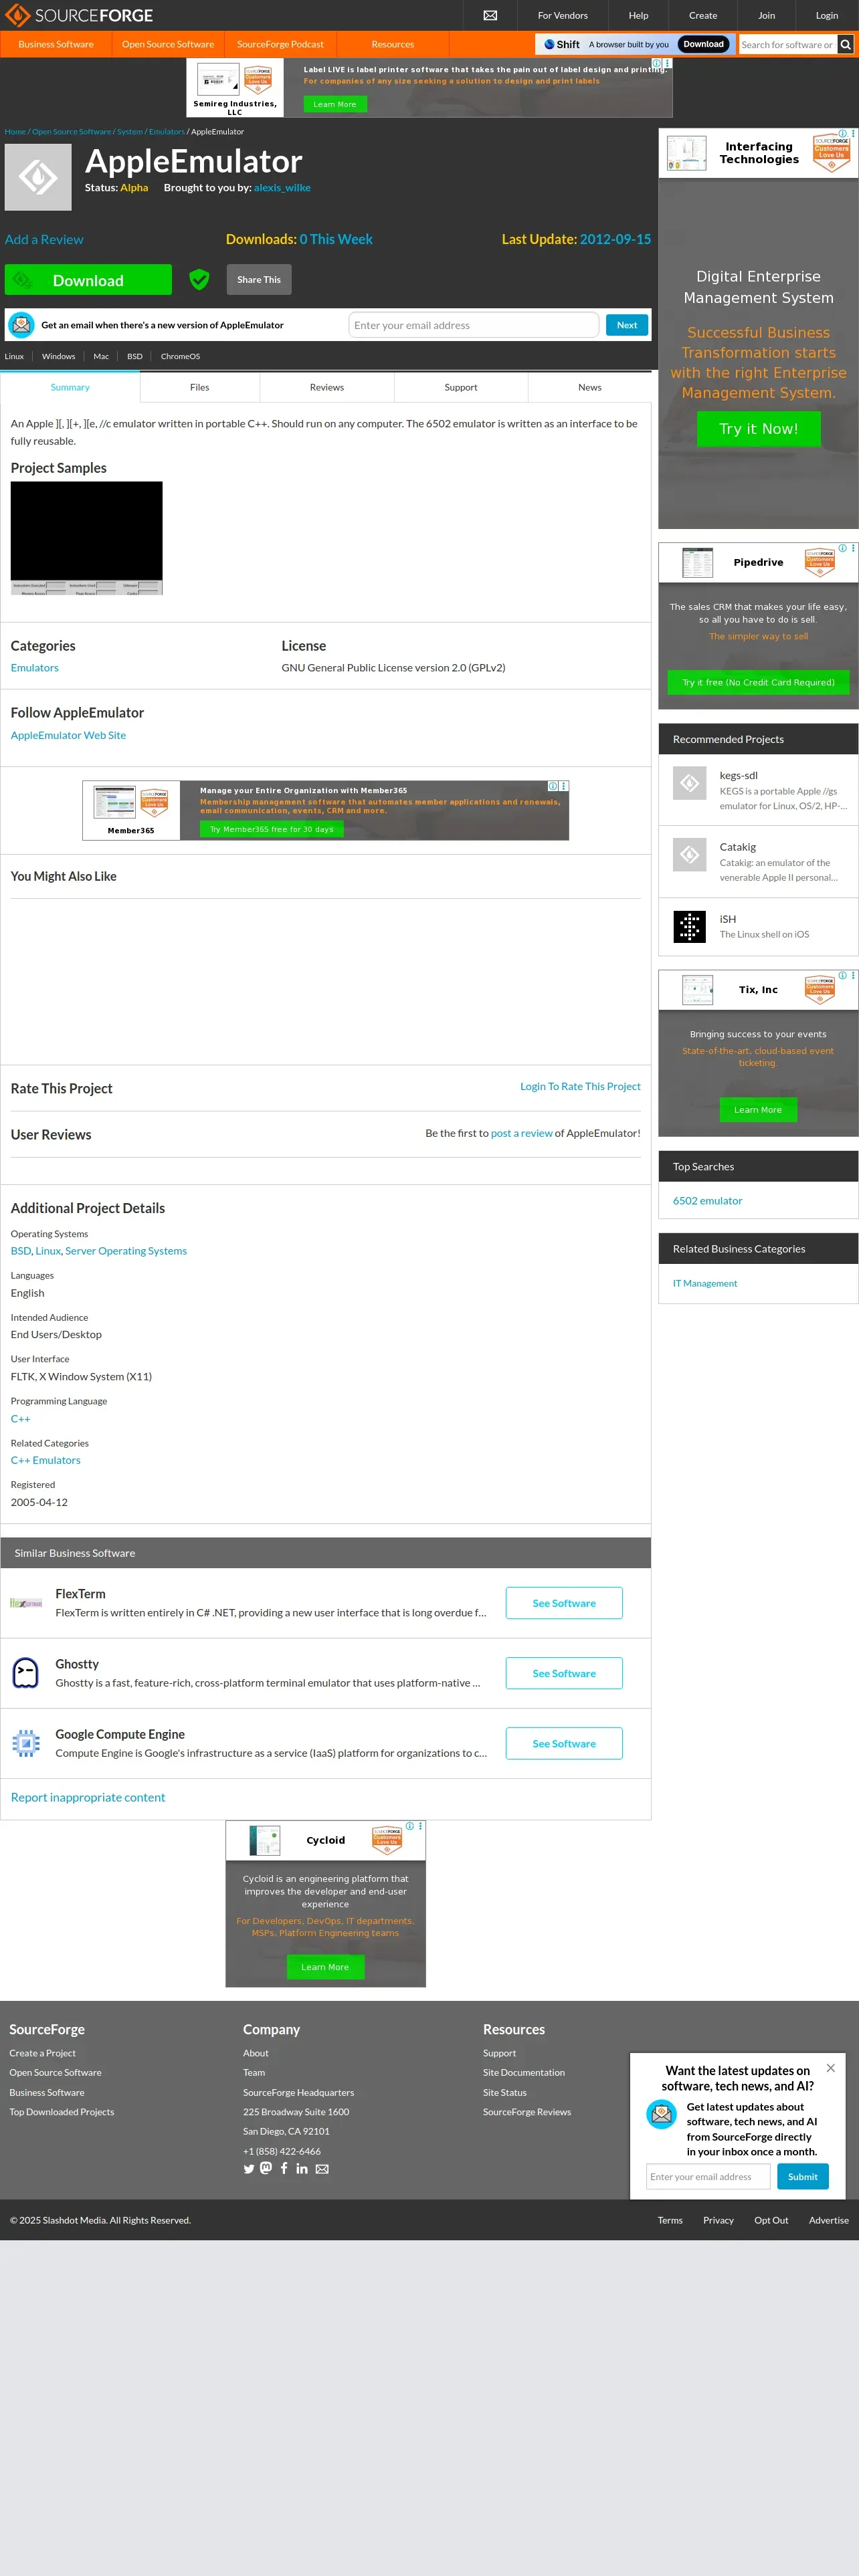Open the Facebook icon in footer

coord(284,2168)
